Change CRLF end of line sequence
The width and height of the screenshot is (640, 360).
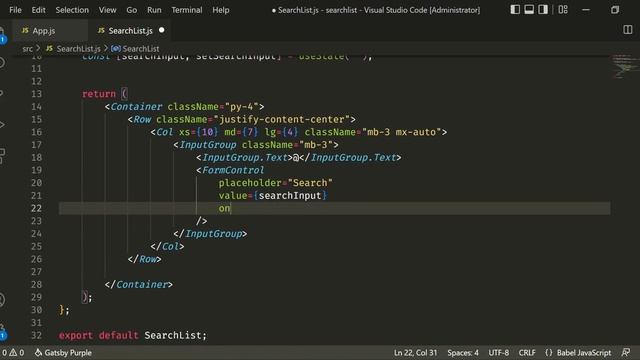527,353
